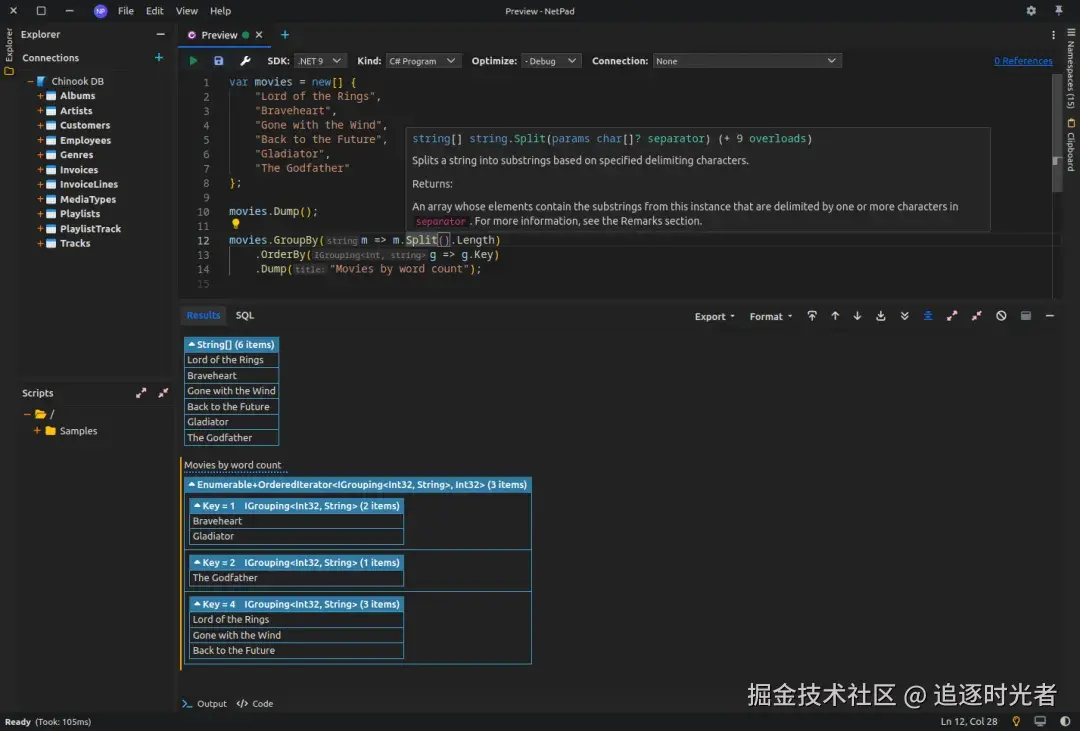Select the Employees table in Explorer
Viewport: 1080px width, 731px height.
pyautogui.click(x=85, y=140)
